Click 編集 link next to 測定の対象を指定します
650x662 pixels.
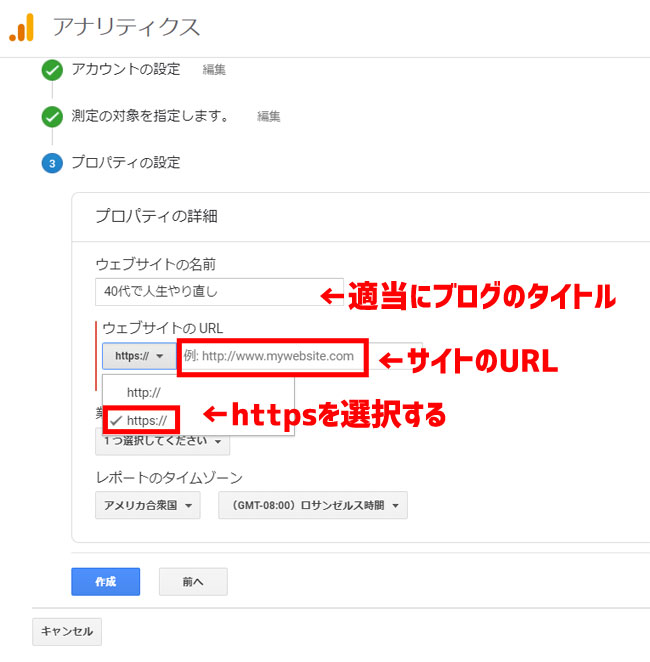click(268, 117)
